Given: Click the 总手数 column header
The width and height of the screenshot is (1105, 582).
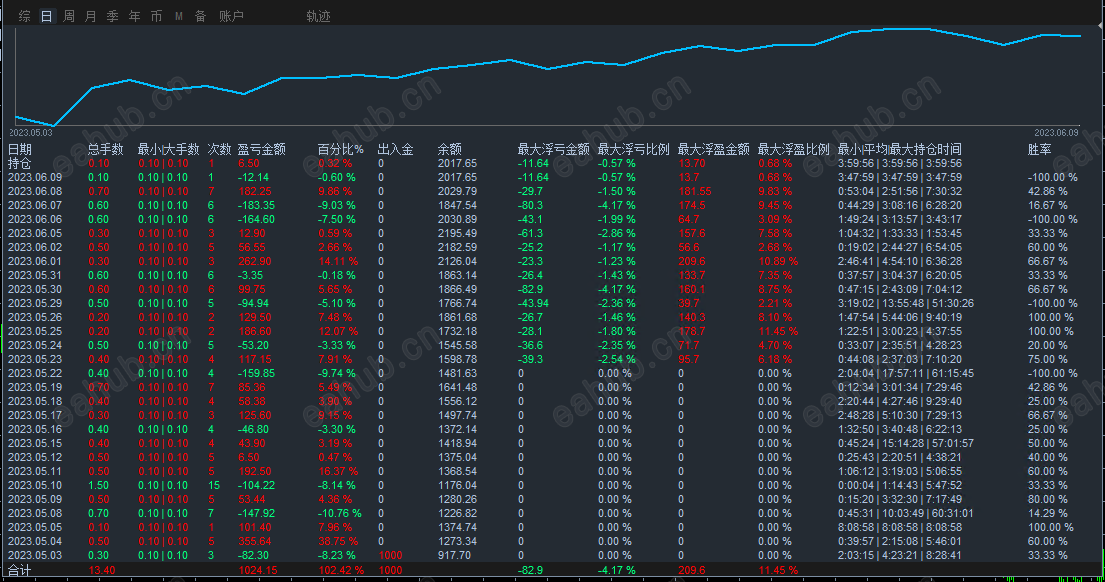Looking at the screenshot, I should click(x=106, y=149).
